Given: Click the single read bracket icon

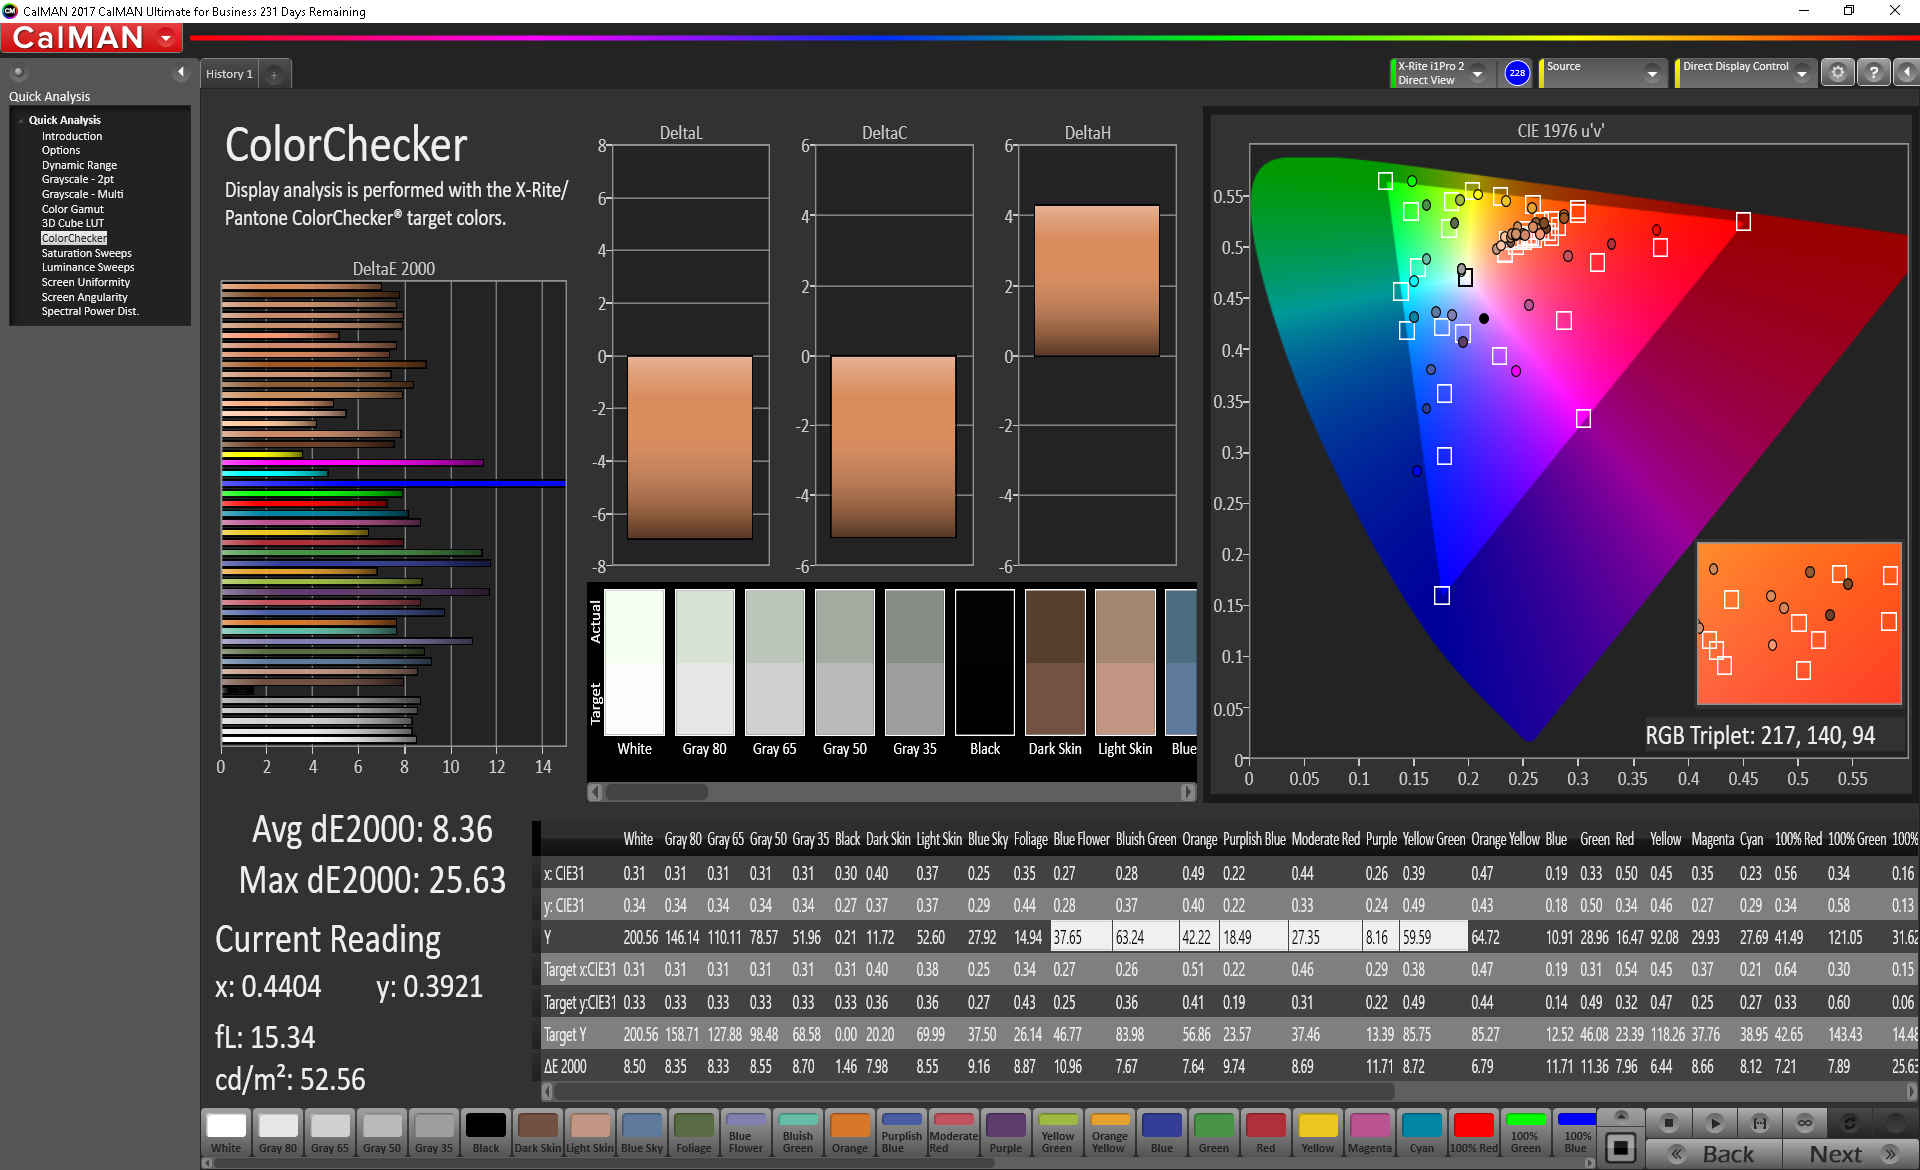Looking at the screenshot, I should 1760,1123.
